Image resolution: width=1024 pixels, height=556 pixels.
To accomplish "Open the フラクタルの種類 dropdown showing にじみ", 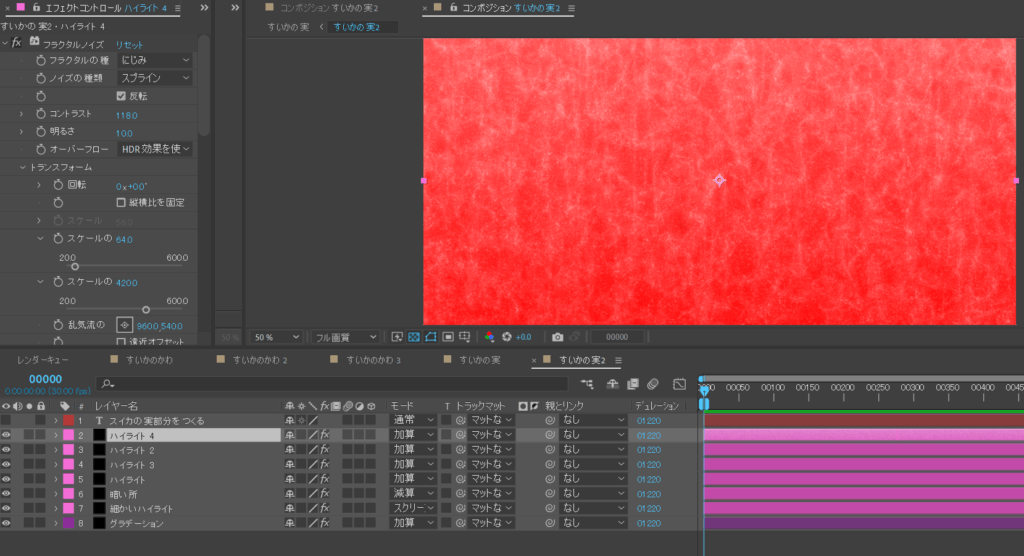I will [x=154, y=60].
